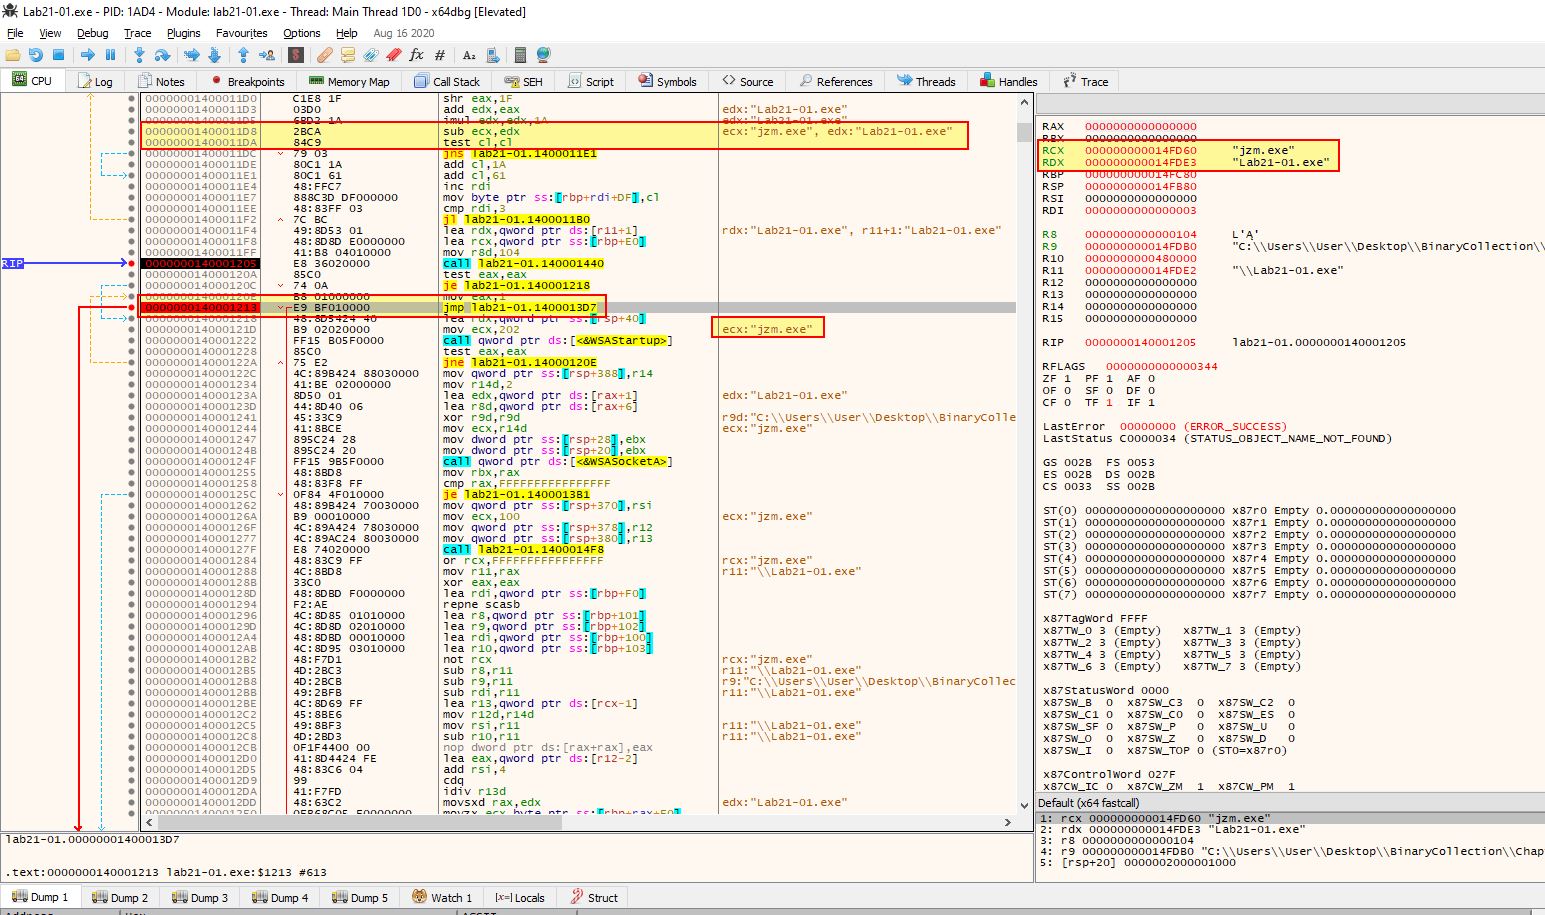Switch to the SEH tab

[523, 81]
